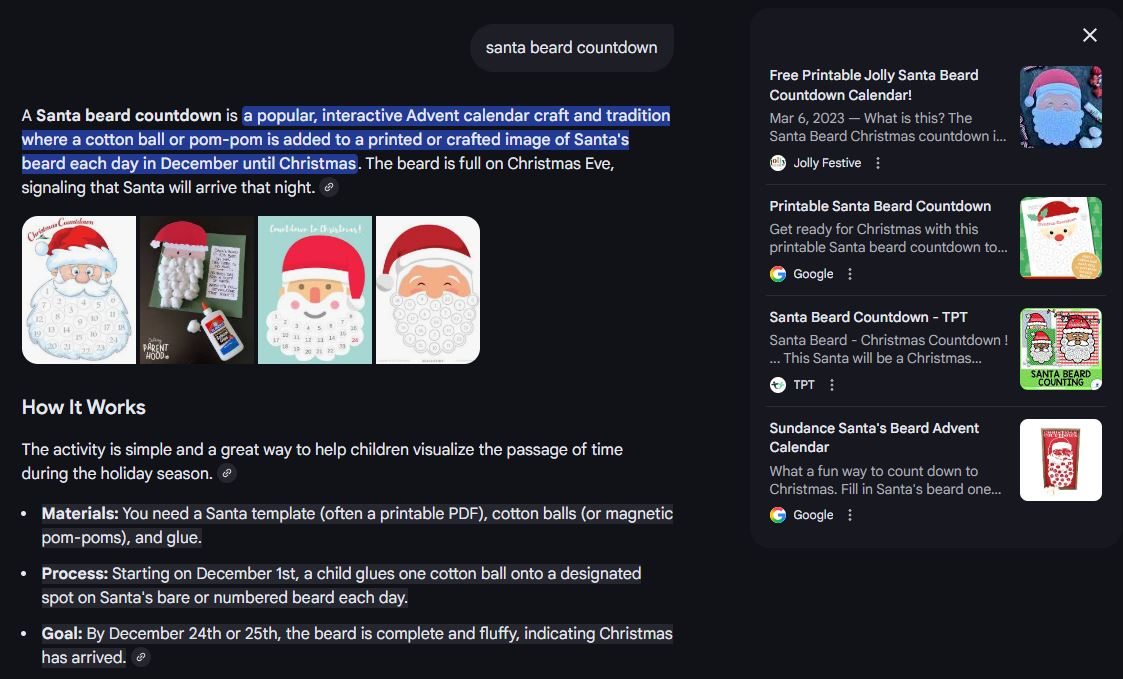Image resolution: width=1123 pixels, height=679 pixels.
Task: Click the santa beard countdown search field
Action: pos(571,47)
